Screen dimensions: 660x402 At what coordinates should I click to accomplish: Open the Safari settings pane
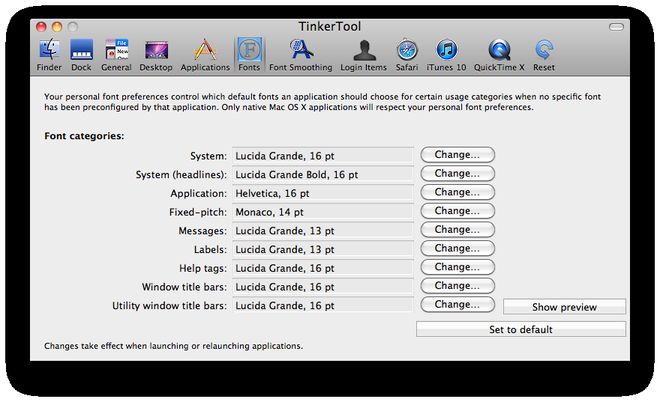tap(407, 54)
